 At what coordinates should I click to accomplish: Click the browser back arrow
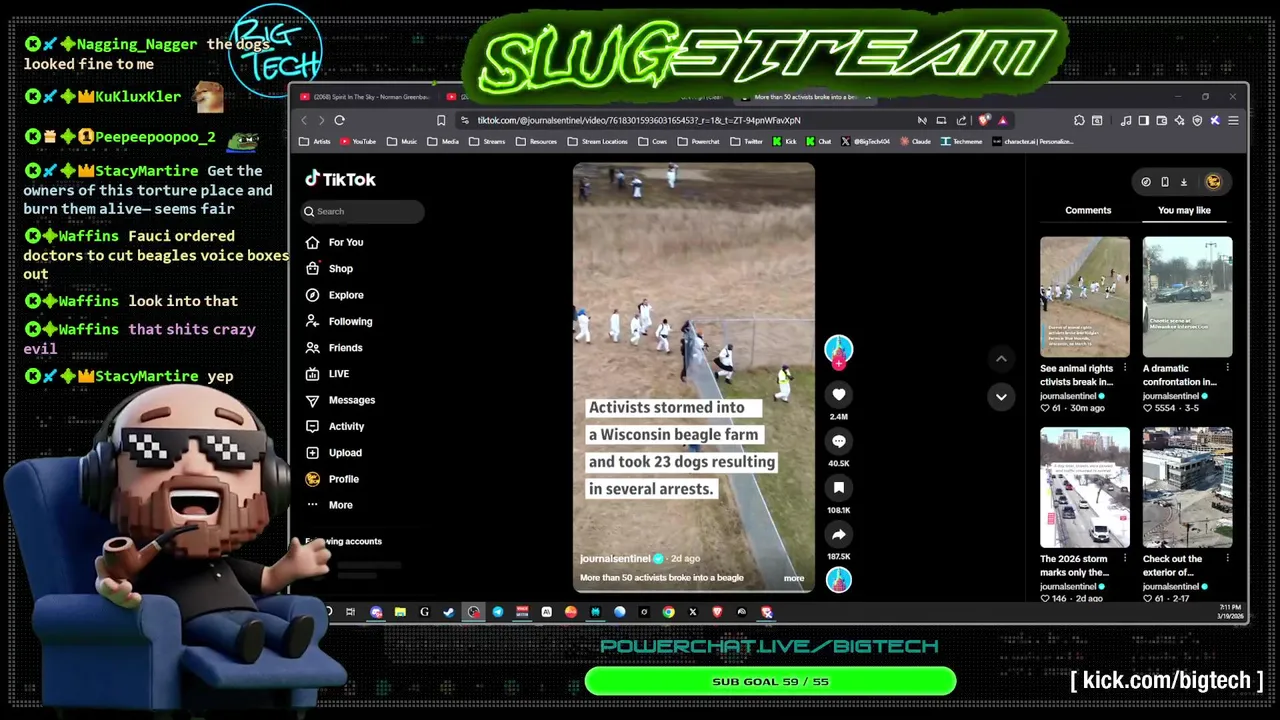(304, 120)
